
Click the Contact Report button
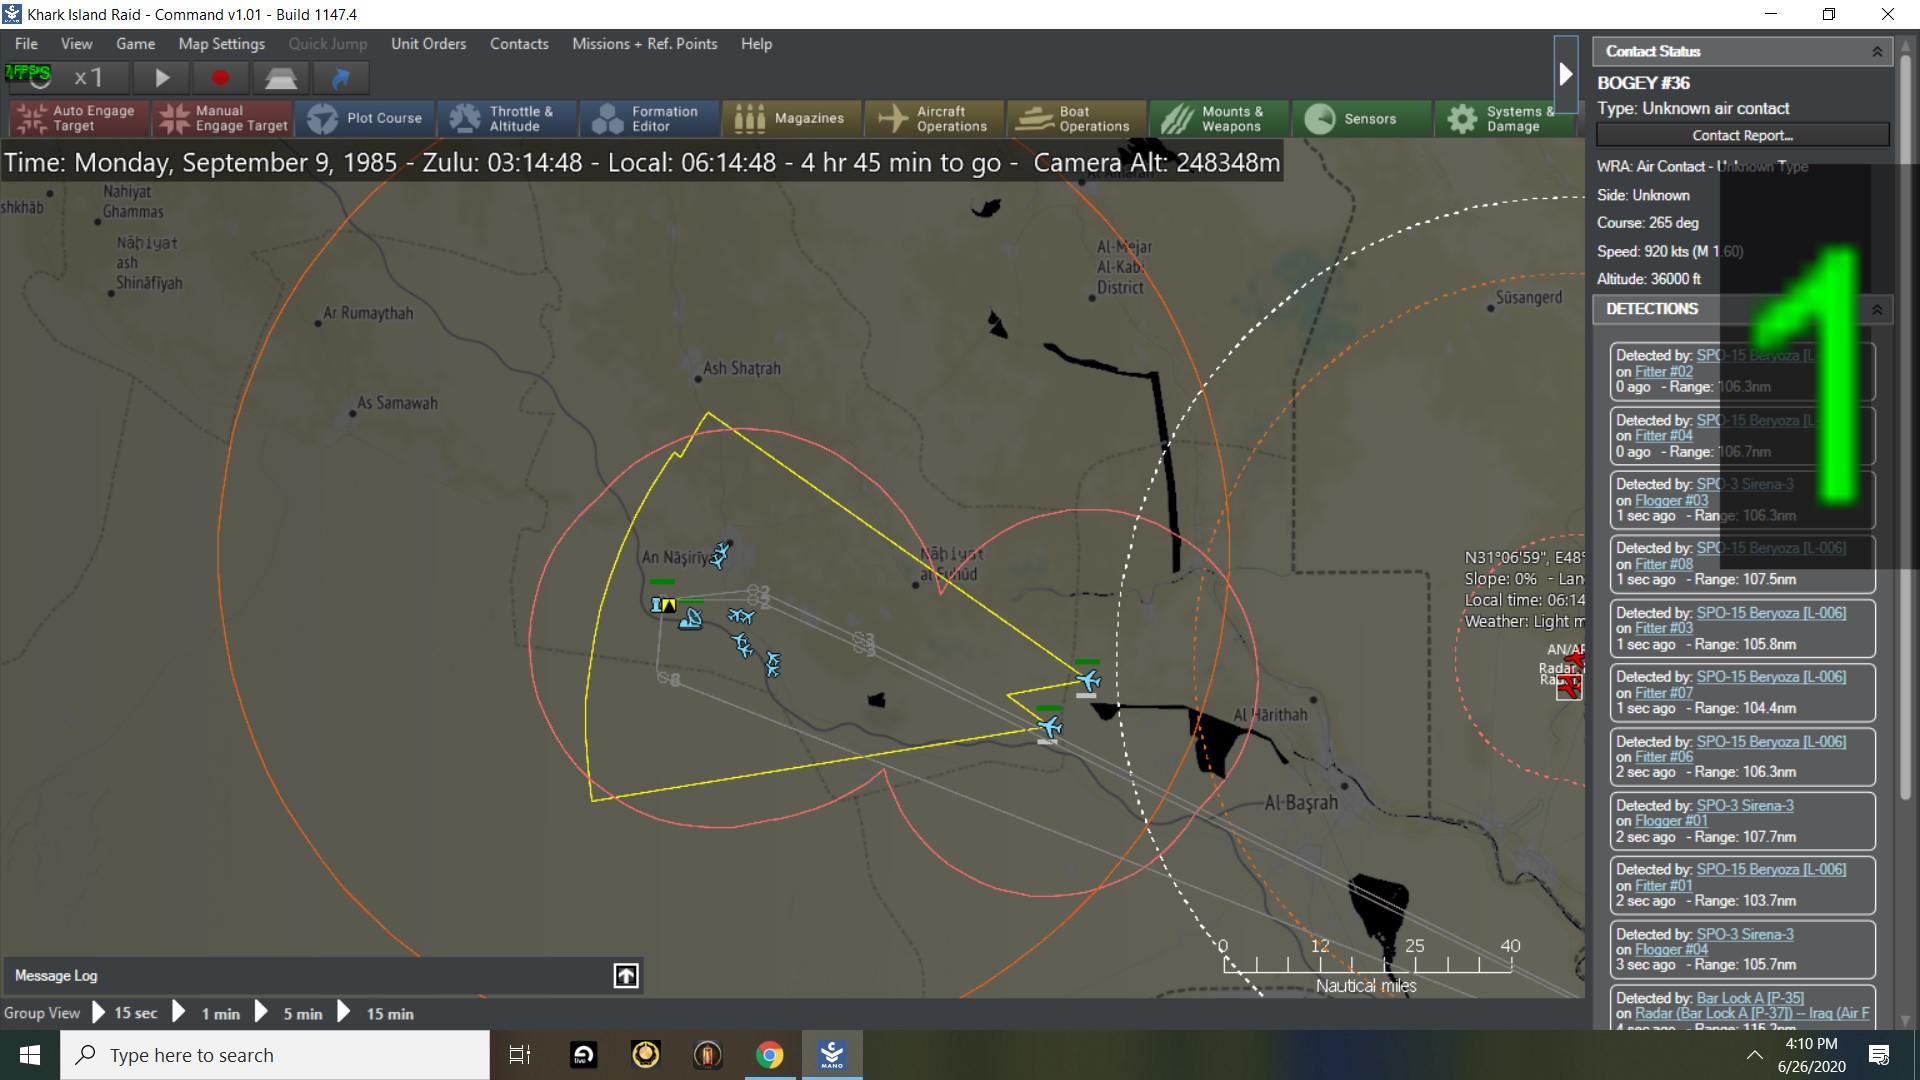[1742, 136]
